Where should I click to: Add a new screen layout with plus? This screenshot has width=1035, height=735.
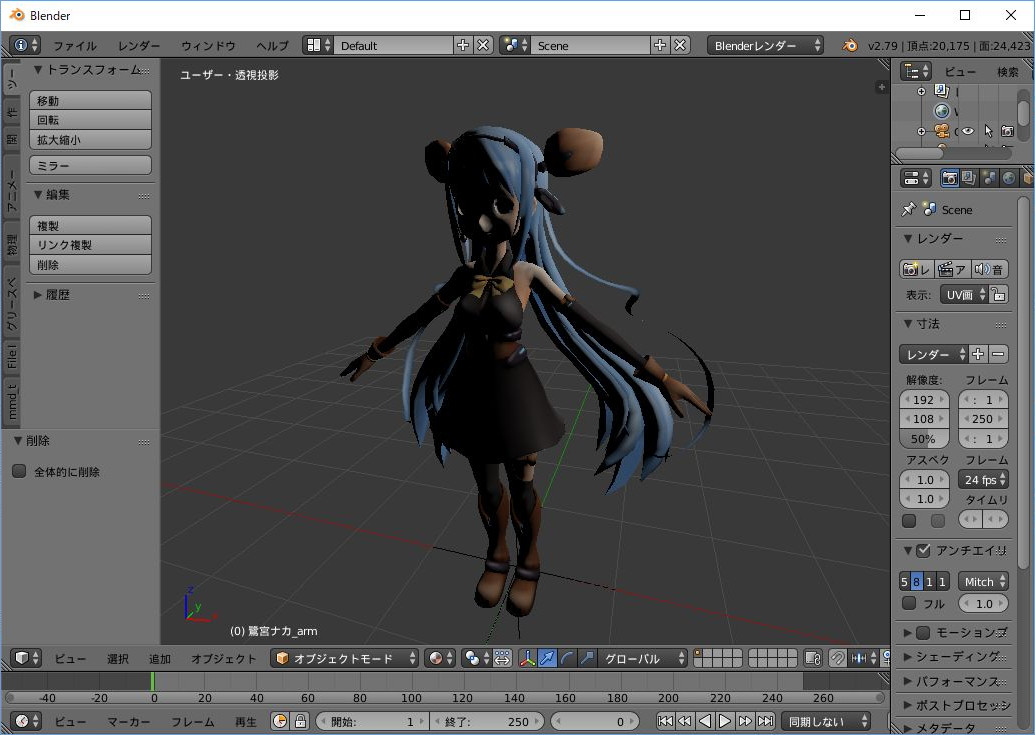(x=463, y=45)
